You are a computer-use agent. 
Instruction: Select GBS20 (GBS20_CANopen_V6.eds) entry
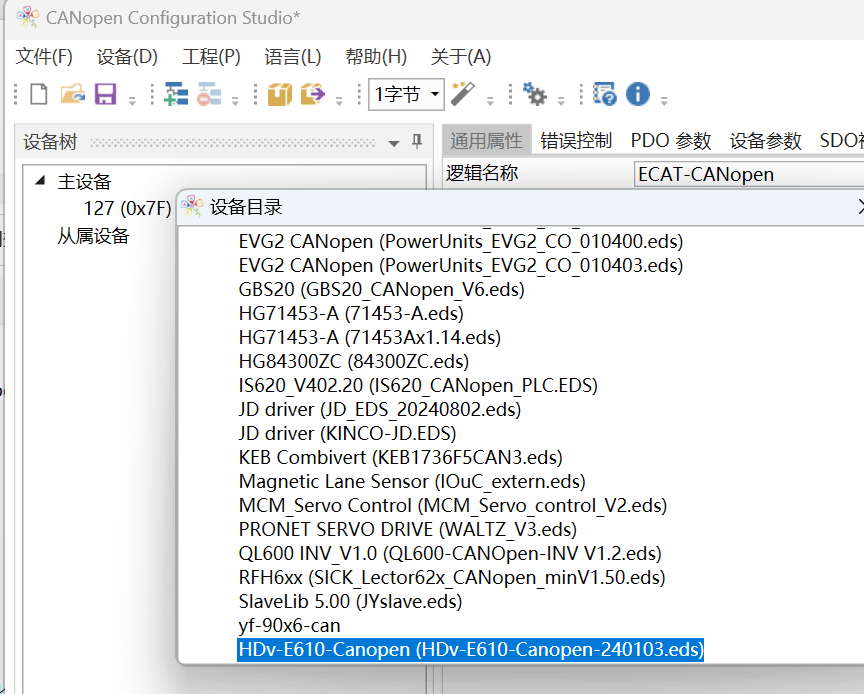click(x=381, y=289)
